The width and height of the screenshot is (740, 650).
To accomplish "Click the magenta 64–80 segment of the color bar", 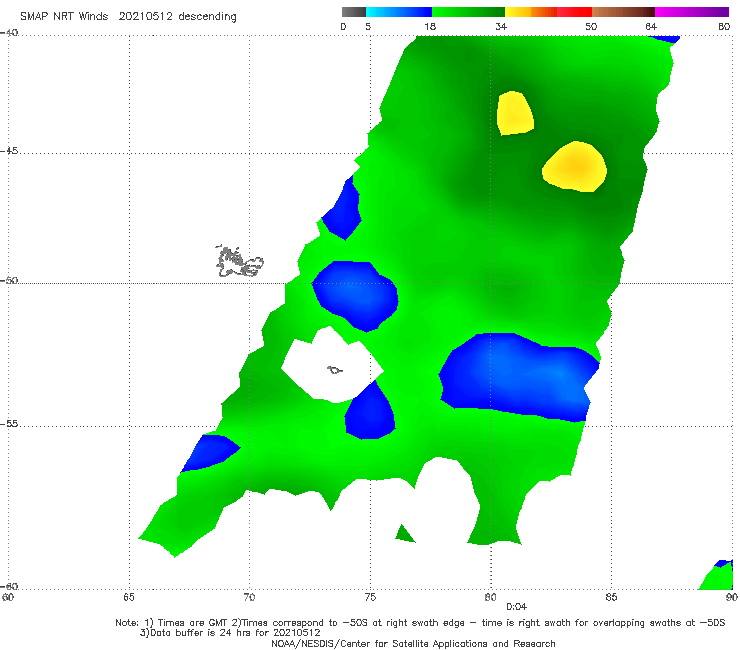I will pos(692,12).
